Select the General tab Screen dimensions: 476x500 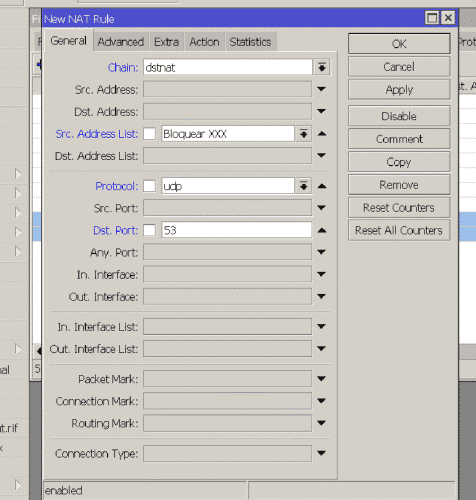(68, 41)
